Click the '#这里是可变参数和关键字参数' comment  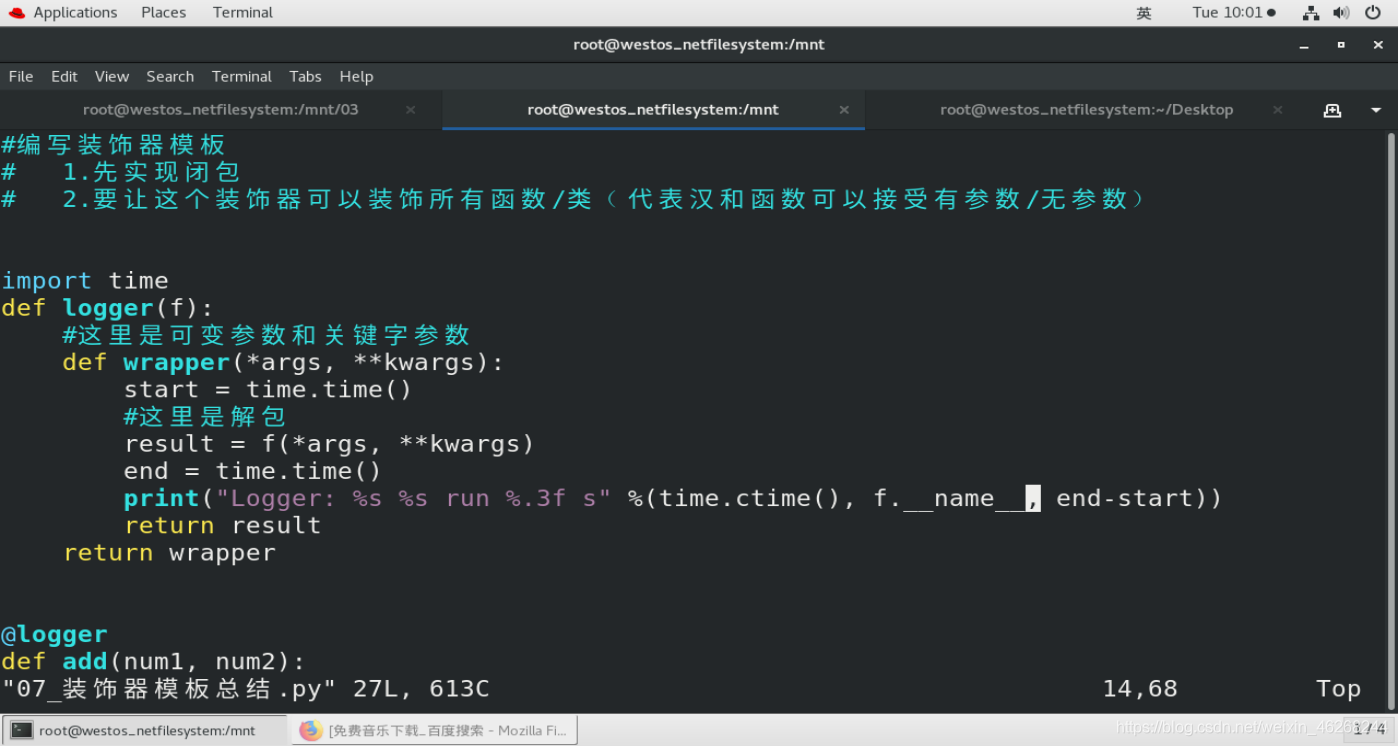tap(266, 335)
